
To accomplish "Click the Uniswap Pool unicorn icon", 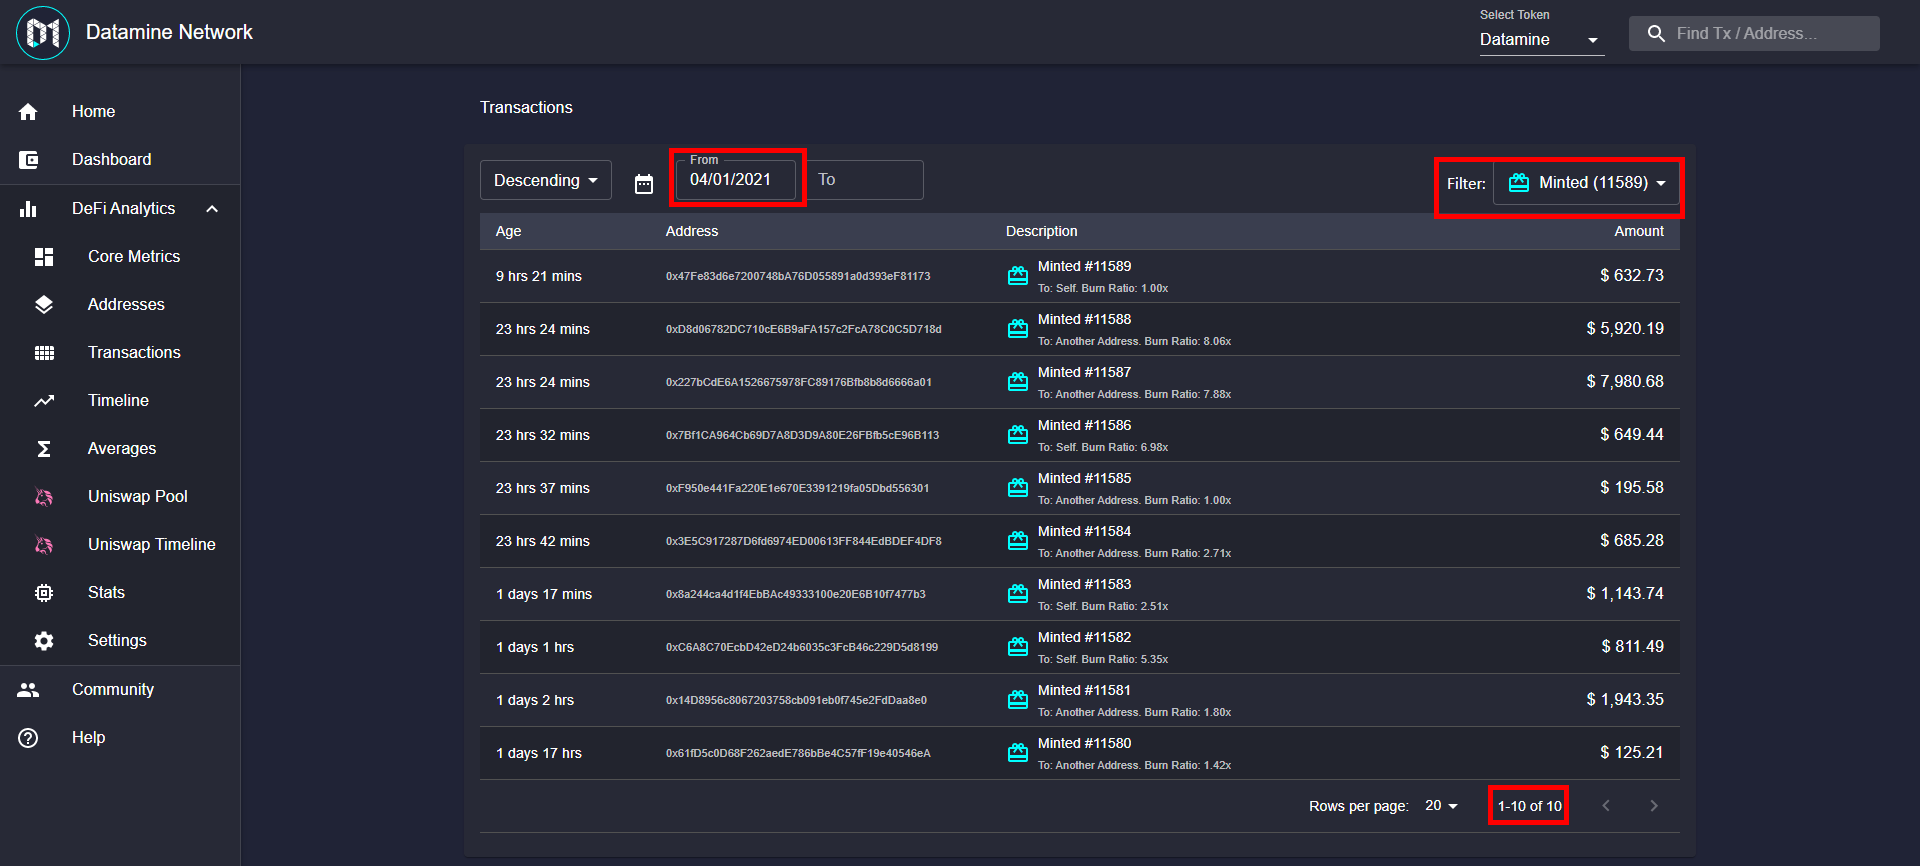I will (x=44, y=497).
